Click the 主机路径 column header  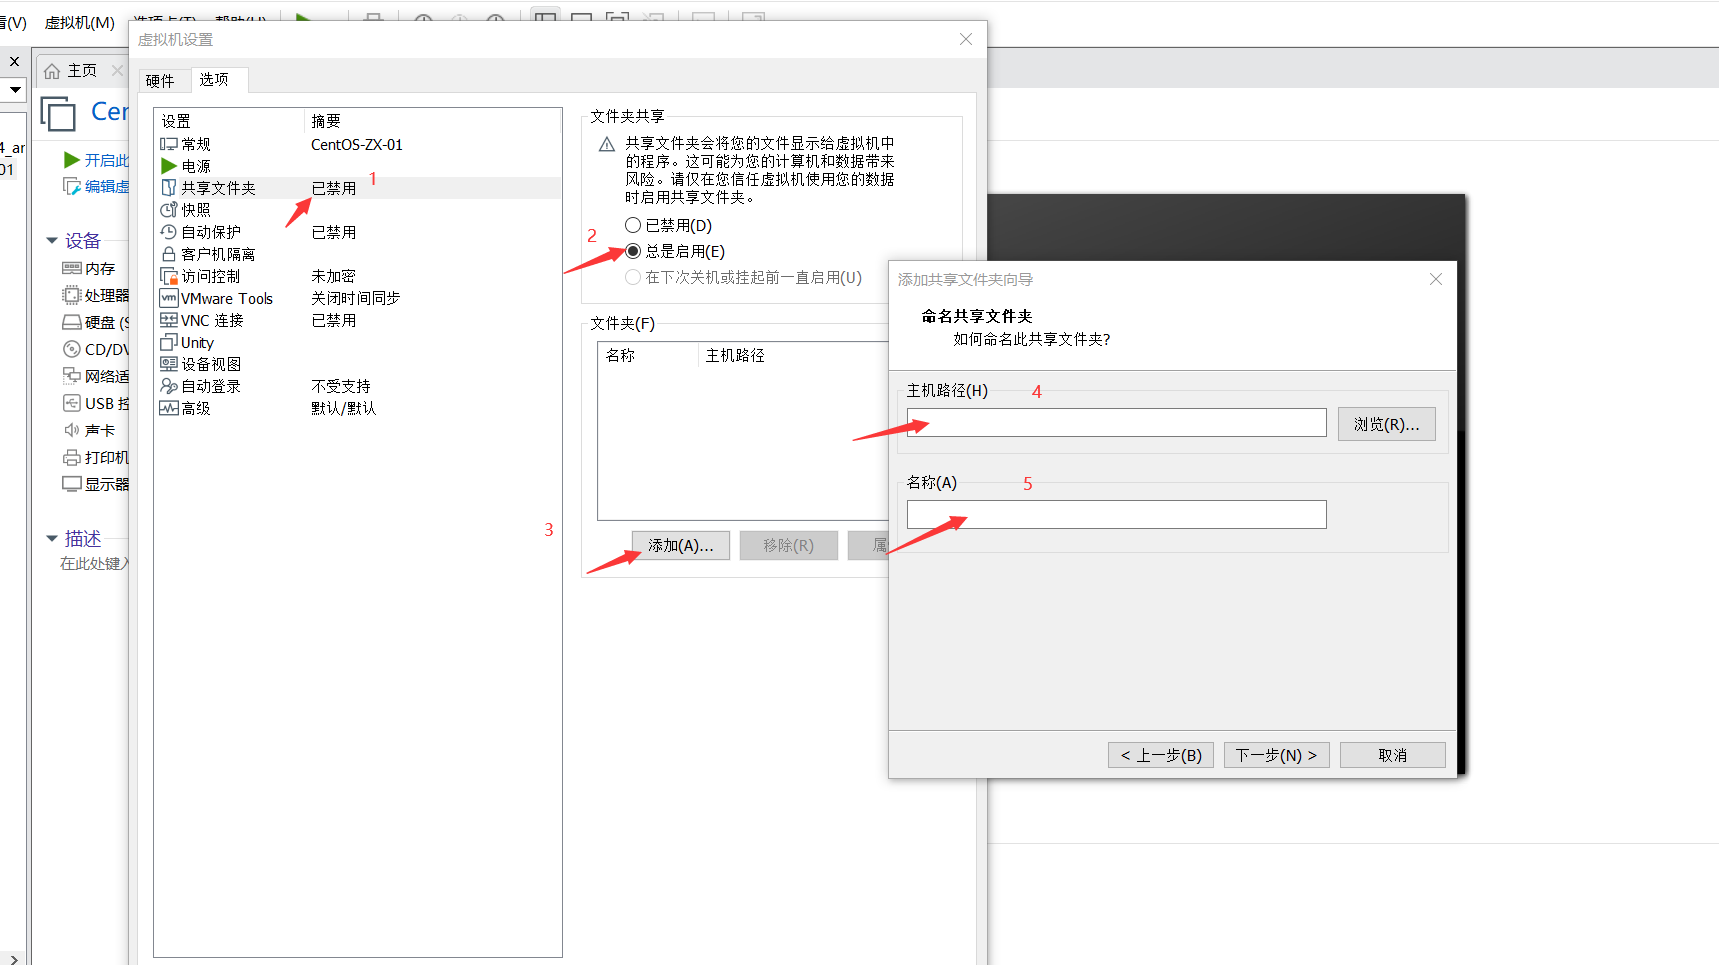click(735, 355)
